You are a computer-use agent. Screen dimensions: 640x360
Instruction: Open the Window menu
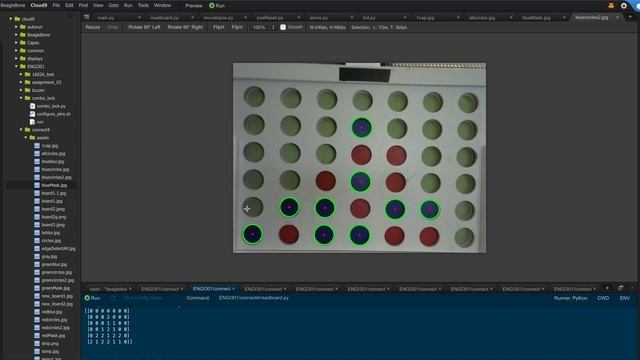162,5
